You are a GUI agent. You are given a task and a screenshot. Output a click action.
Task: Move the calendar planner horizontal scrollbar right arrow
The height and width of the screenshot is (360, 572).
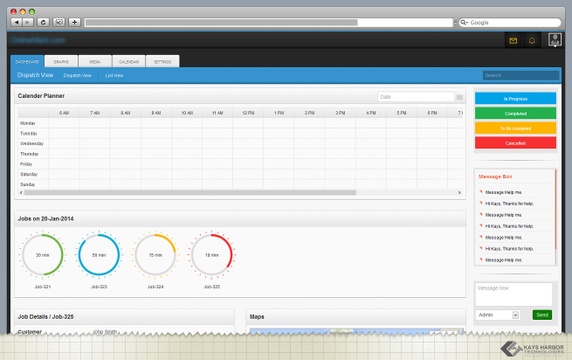click(x=459, y=193)
